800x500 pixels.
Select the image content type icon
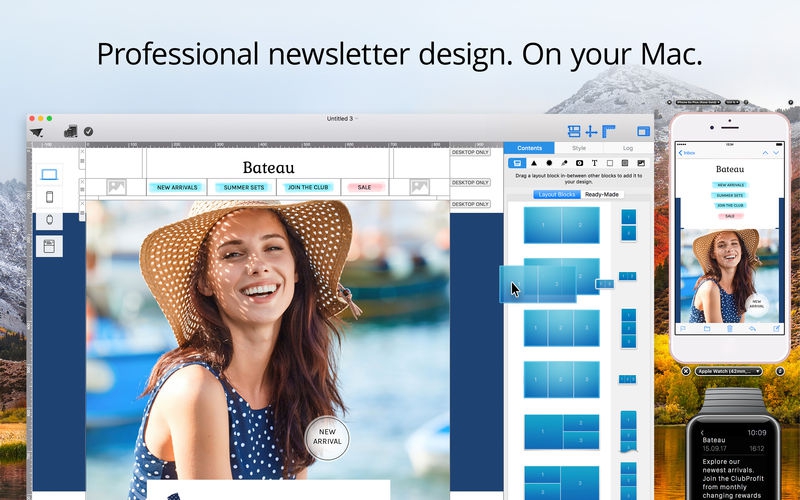pos(641,163)
